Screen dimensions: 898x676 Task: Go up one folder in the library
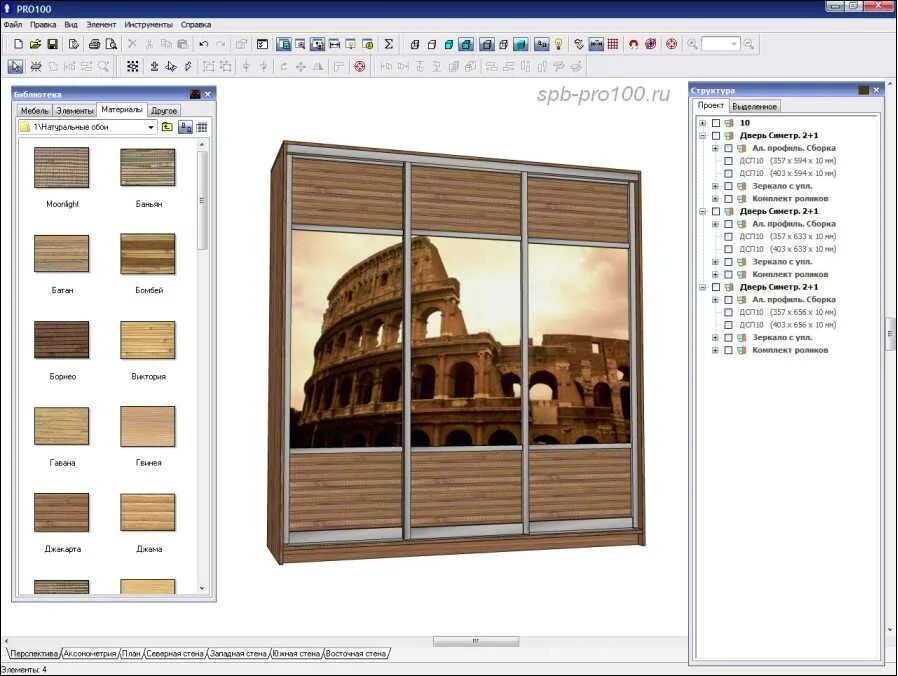[x=167, y=127]
